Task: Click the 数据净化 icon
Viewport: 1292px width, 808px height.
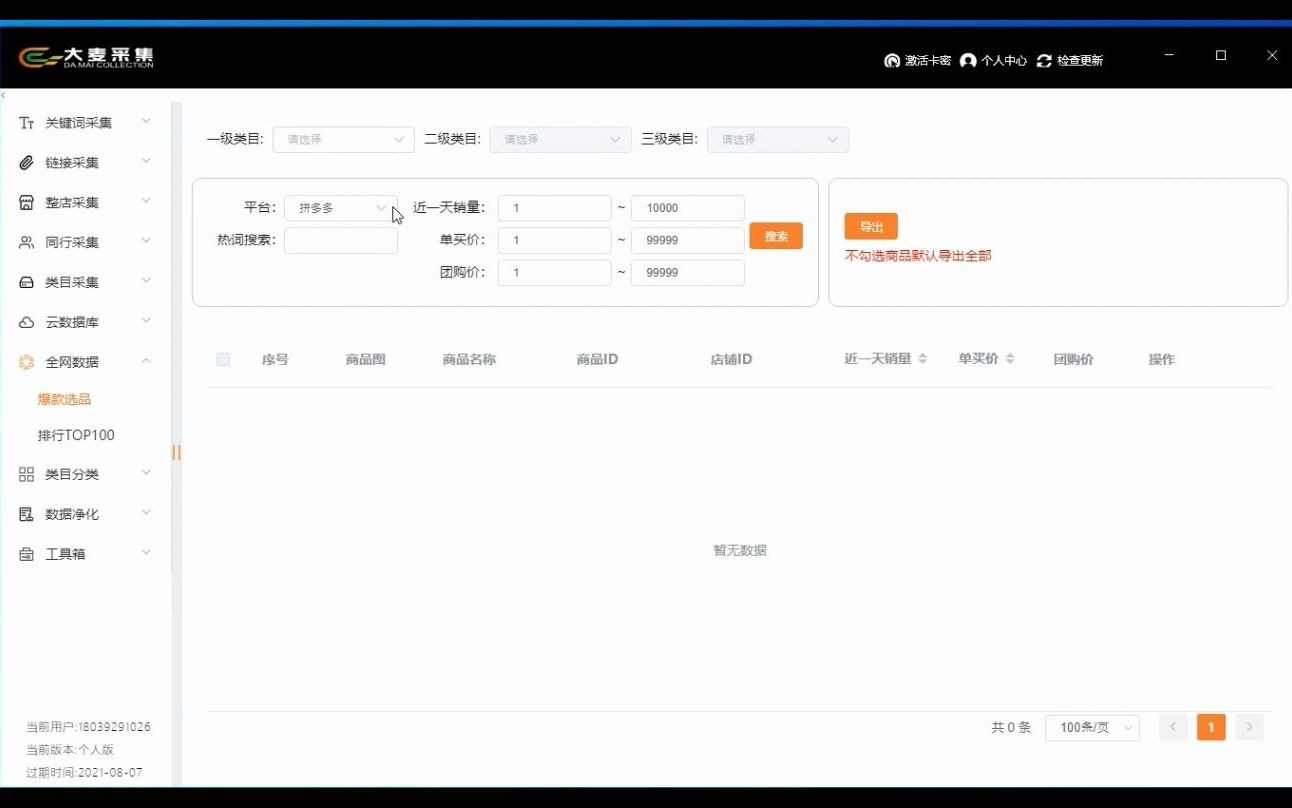Action: (x=27, y=515)
